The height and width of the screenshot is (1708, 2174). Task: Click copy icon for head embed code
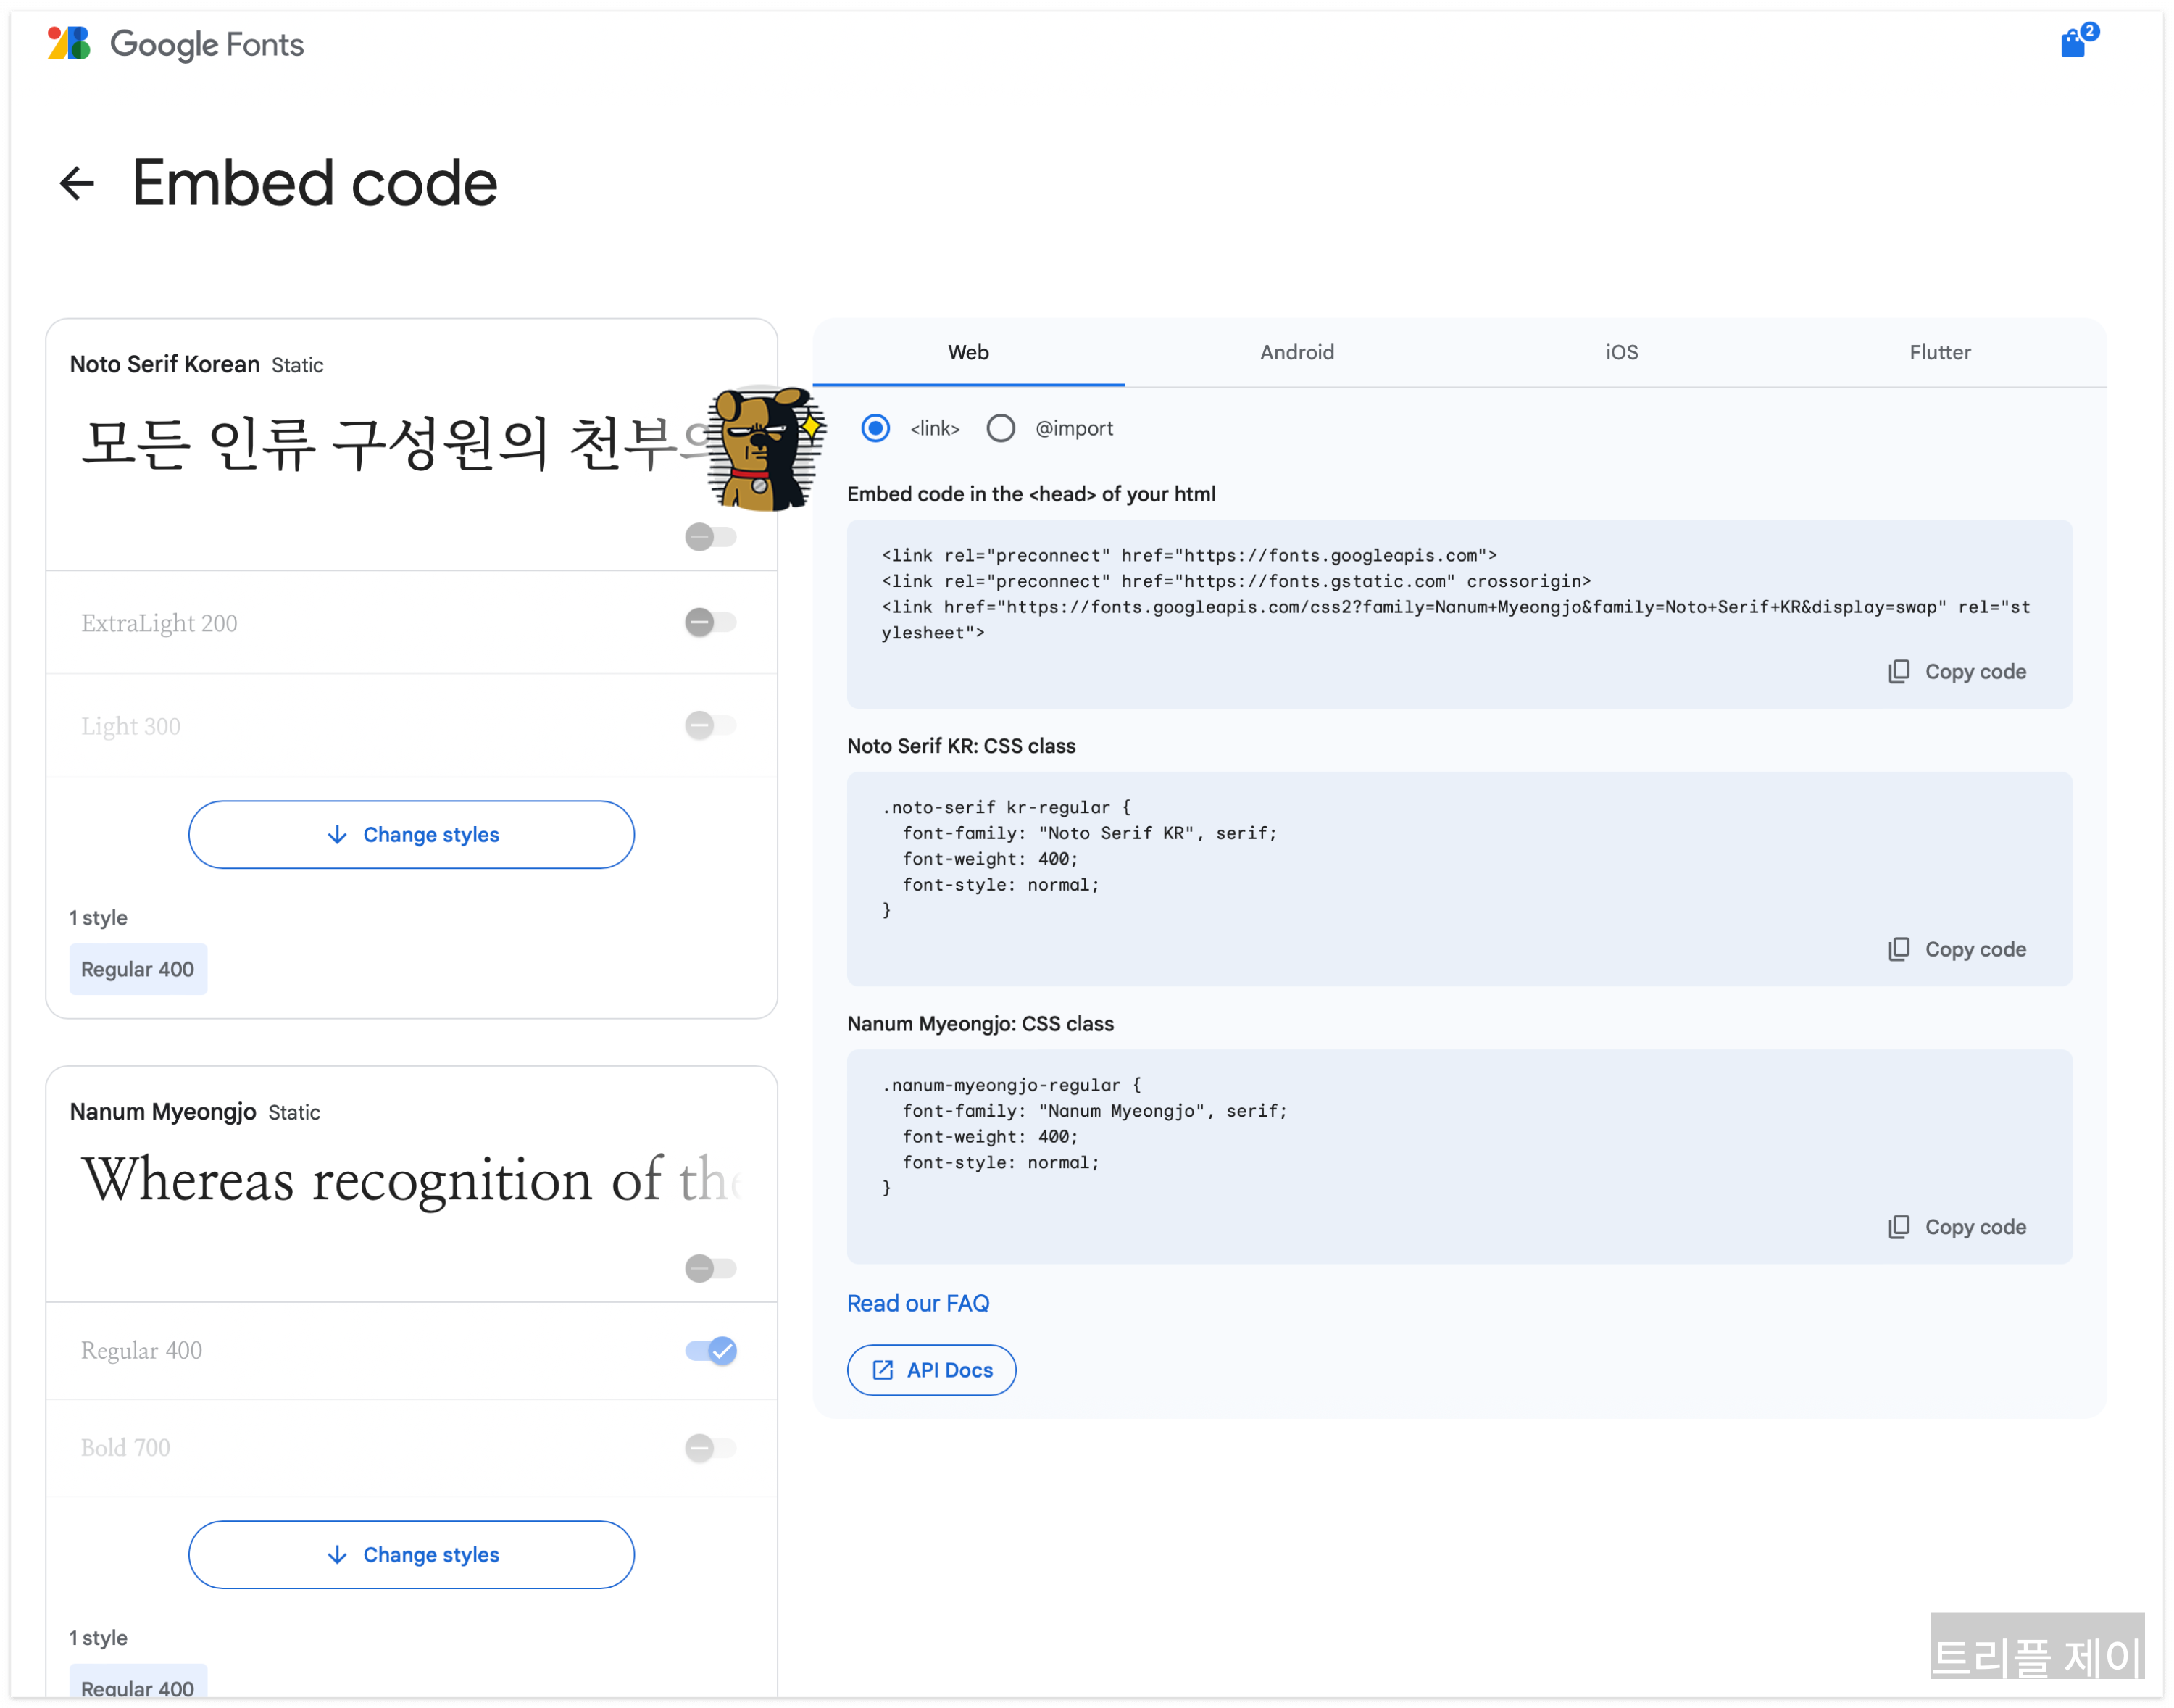pyautogui.click(x=1898, y=671)
